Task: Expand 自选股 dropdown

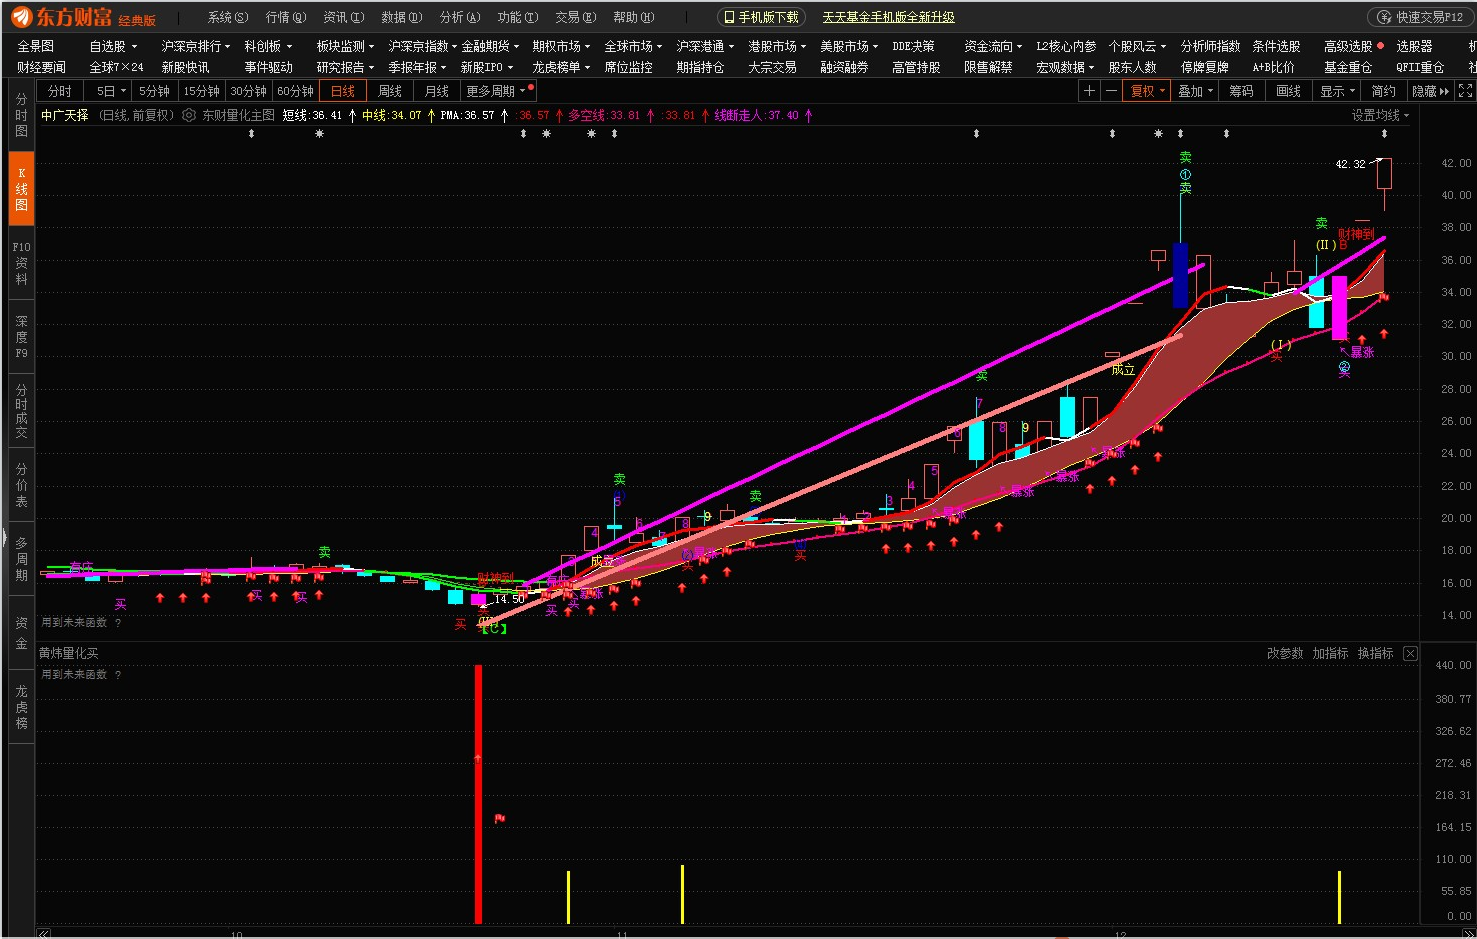Action: click(x=113, y=46)
